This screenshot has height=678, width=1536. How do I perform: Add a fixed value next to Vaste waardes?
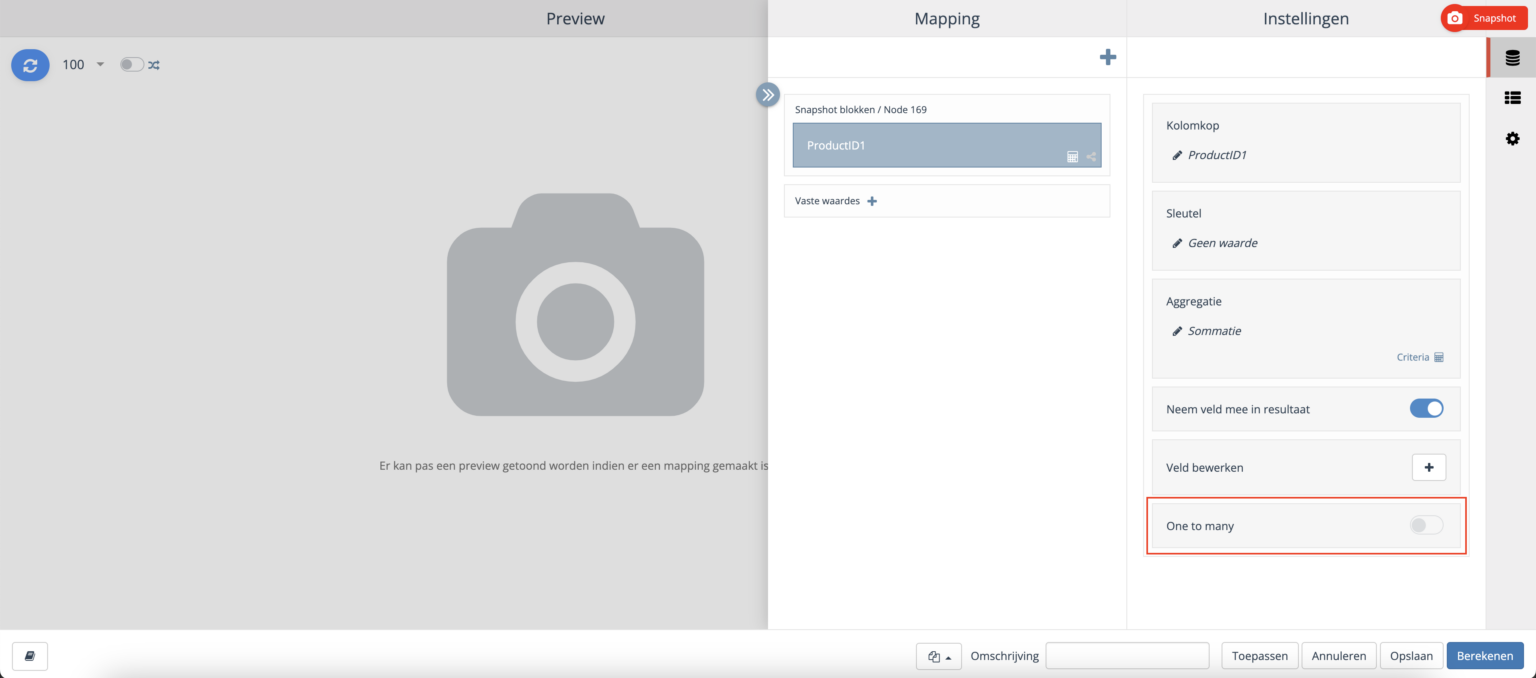[872, 201]
